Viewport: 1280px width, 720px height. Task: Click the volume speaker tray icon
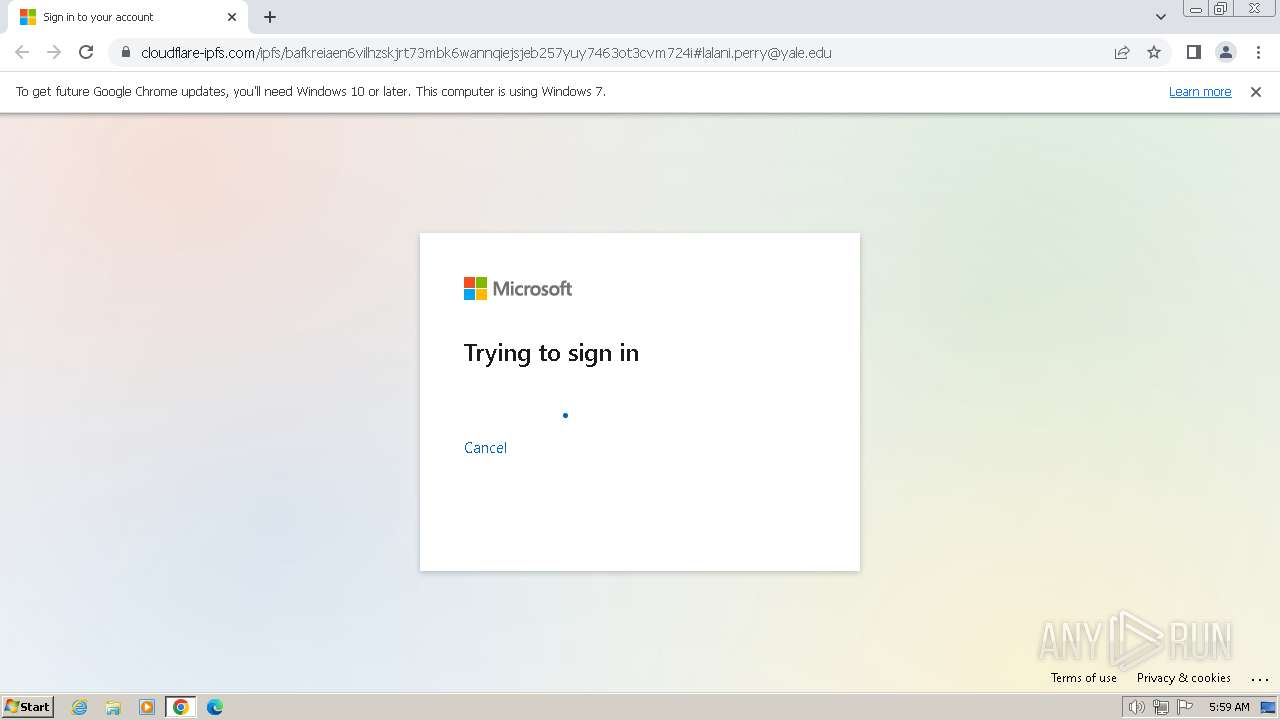1136,707
